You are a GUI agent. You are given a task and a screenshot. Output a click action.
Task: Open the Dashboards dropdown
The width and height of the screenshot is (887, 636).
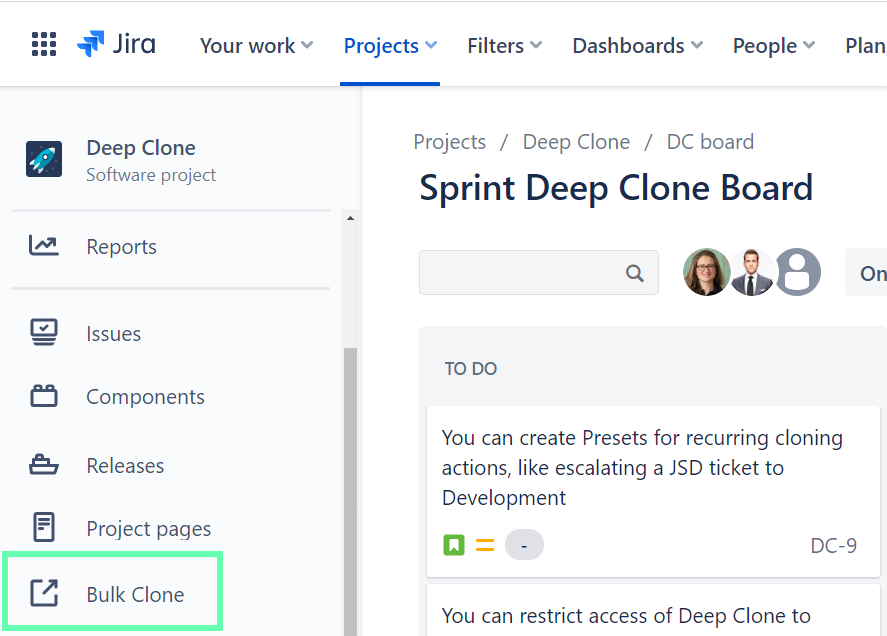pos(636,46)
